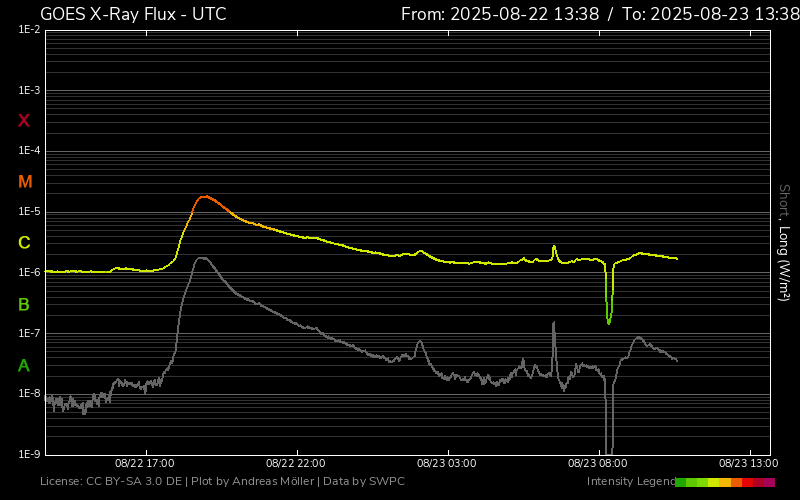Viewport: 800px width, 500px height.
Task: Click the '08/23 03:00' time axis label
Action: (x=447, y=463)
